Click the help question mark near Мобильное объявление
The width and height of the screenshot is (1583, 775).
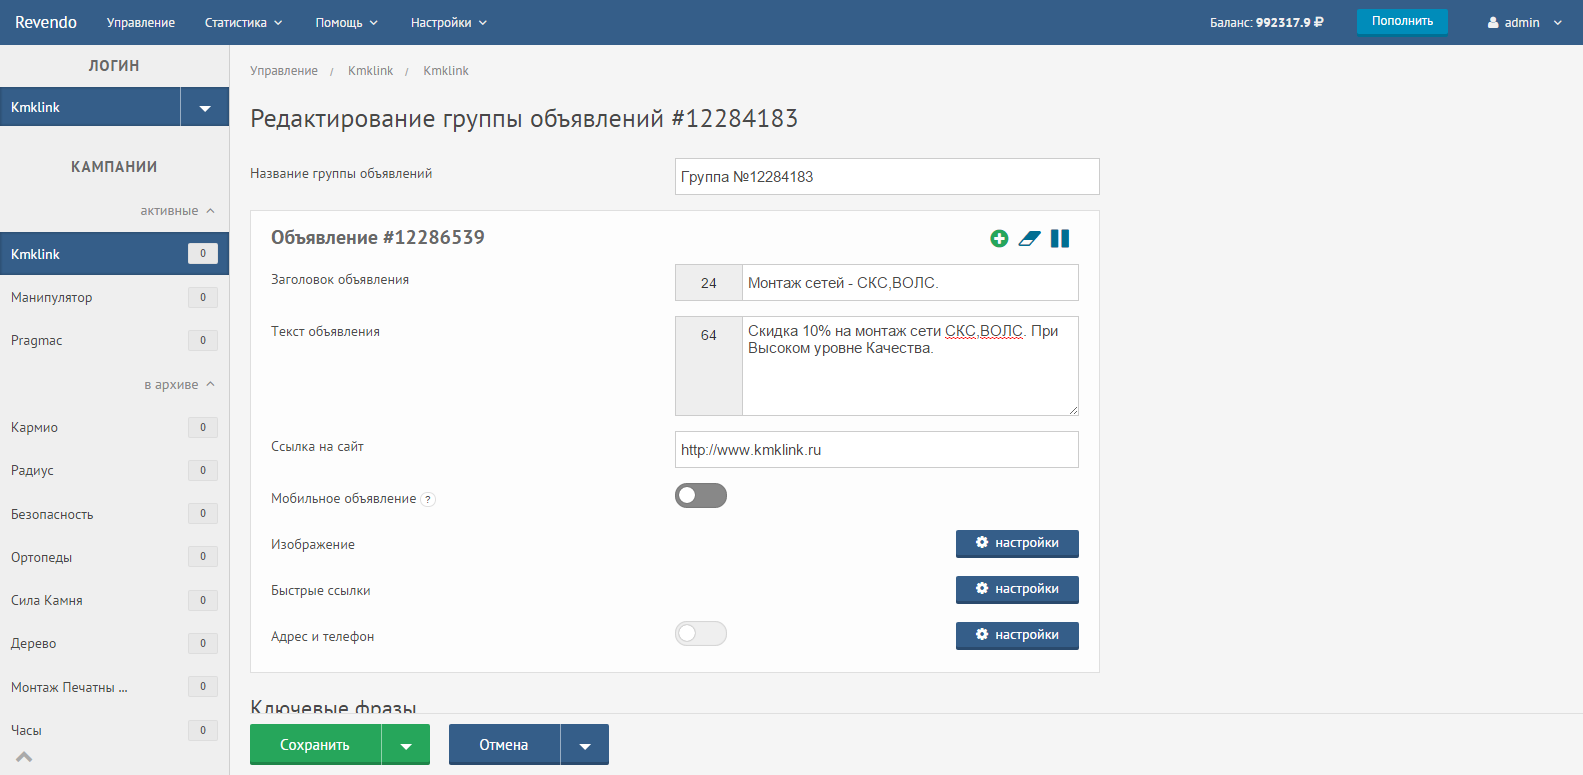[x=428, y=500]
